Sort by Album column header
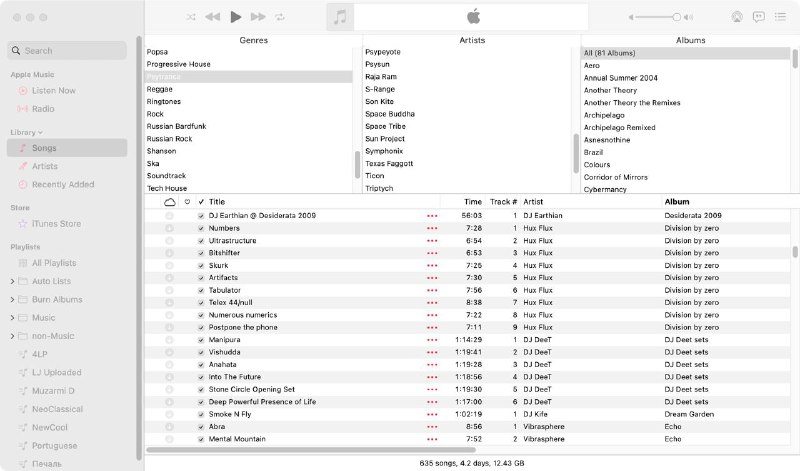Viewport: 800px width, 471px height. [677, 202]
